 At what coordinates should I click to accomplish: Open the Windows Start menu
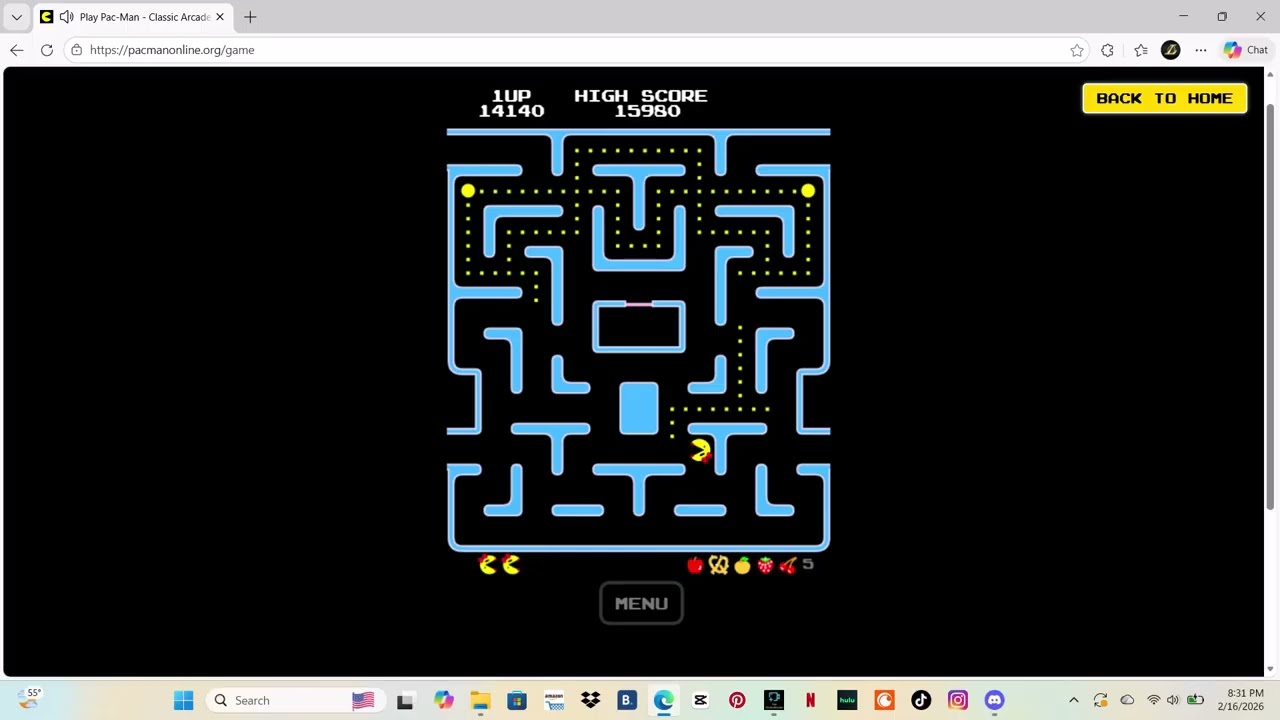point(184,700)
